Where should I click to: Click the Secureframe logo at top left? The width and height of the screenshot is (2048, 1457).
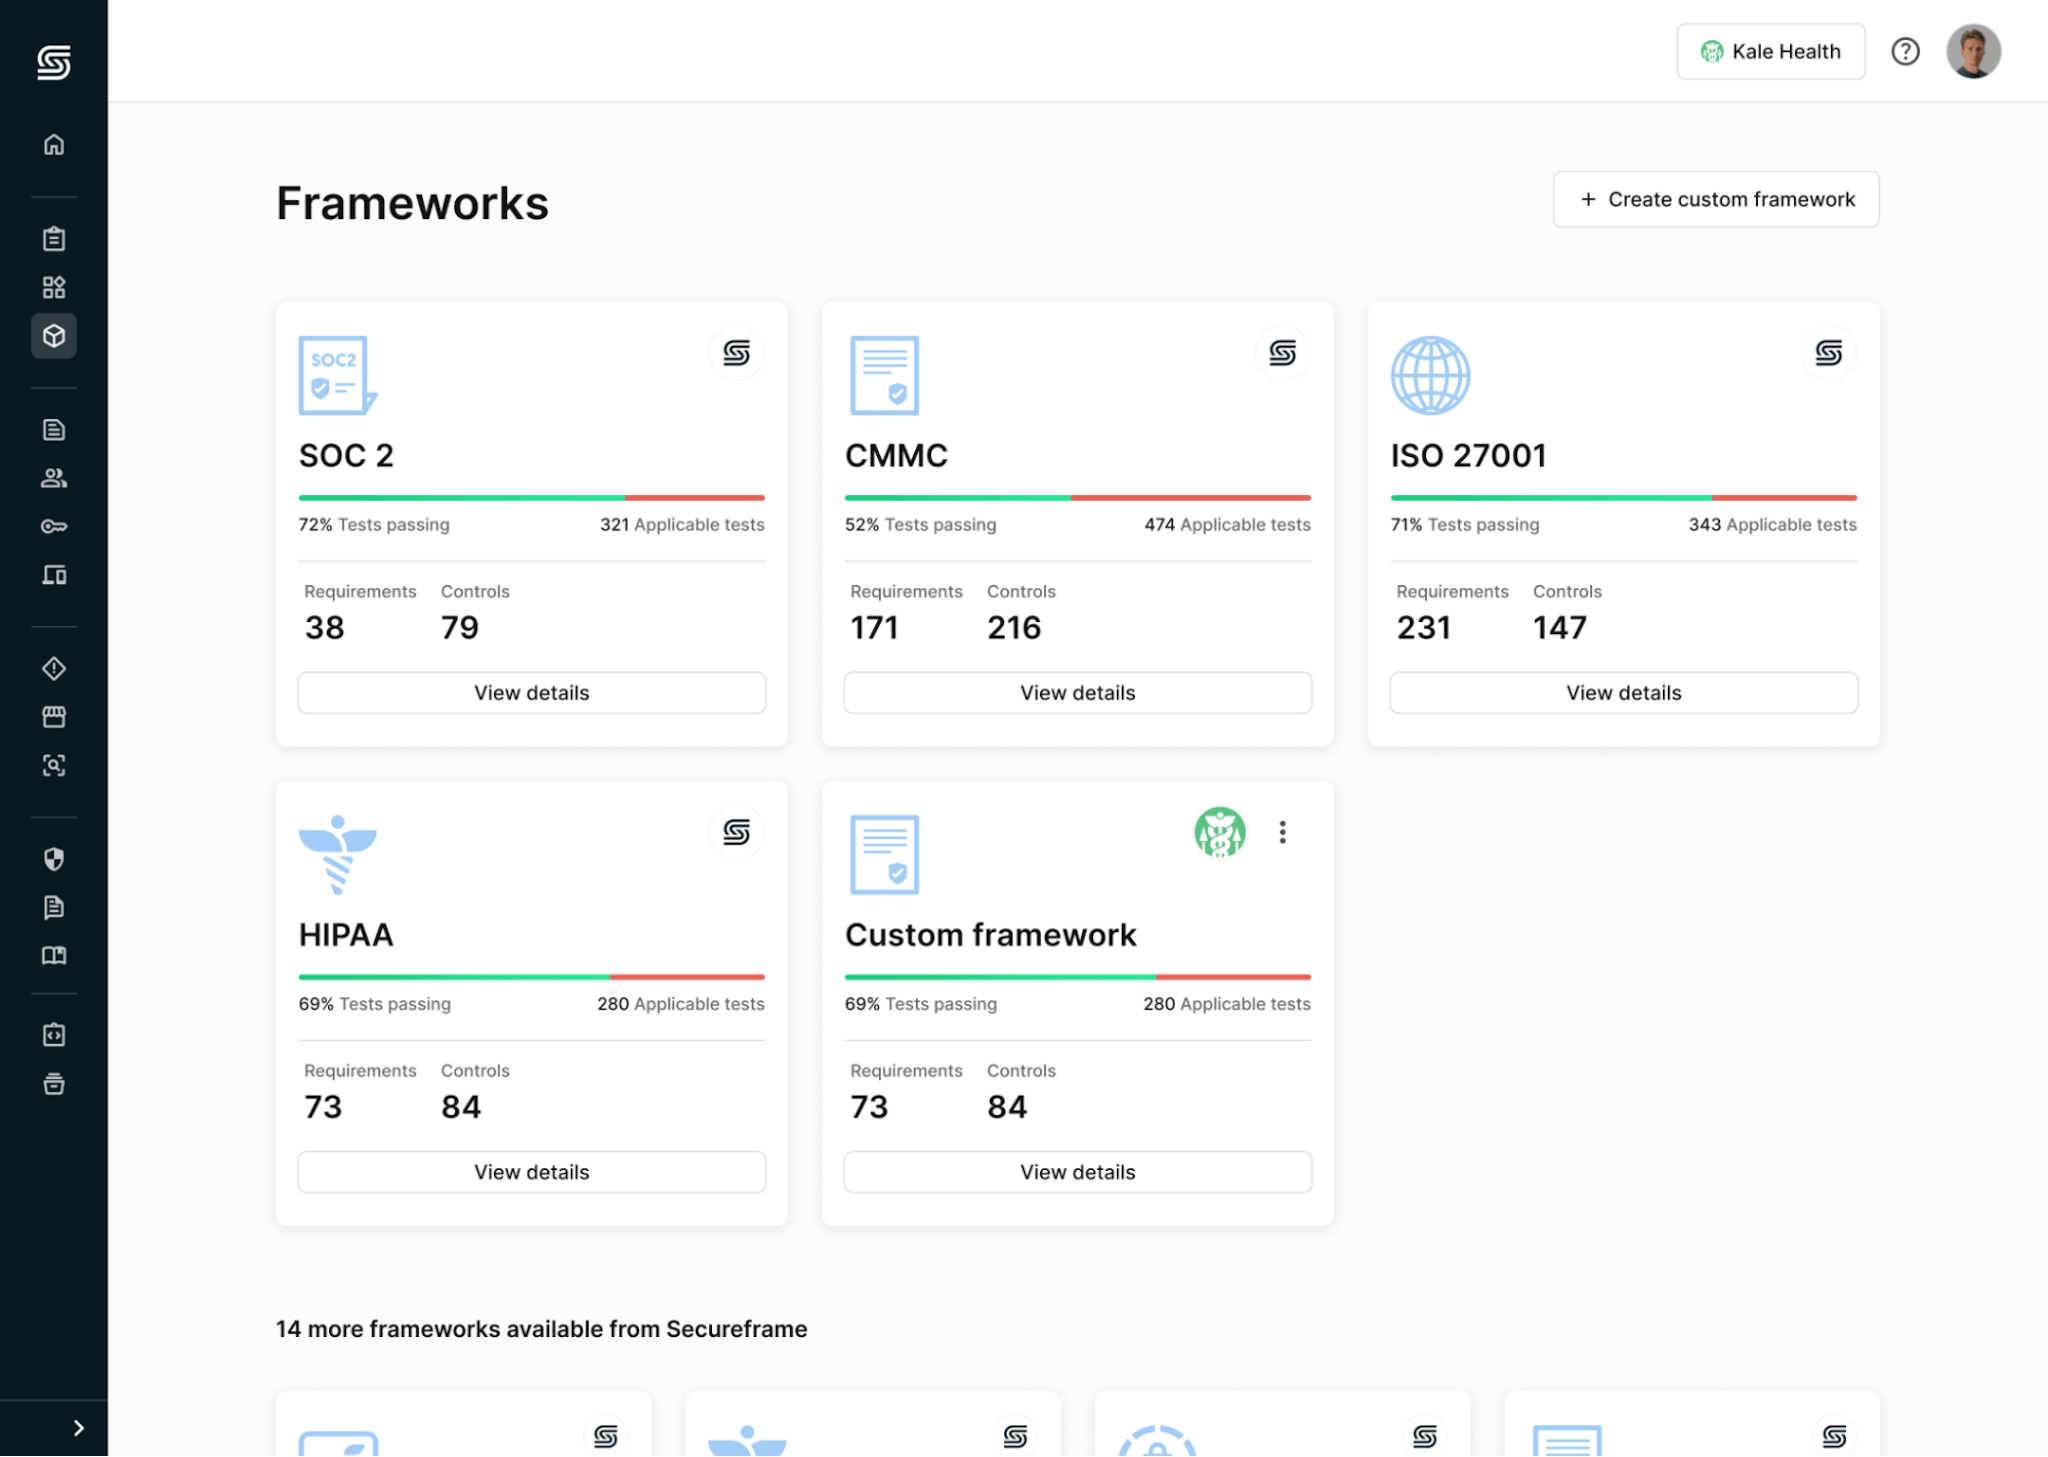54,63
